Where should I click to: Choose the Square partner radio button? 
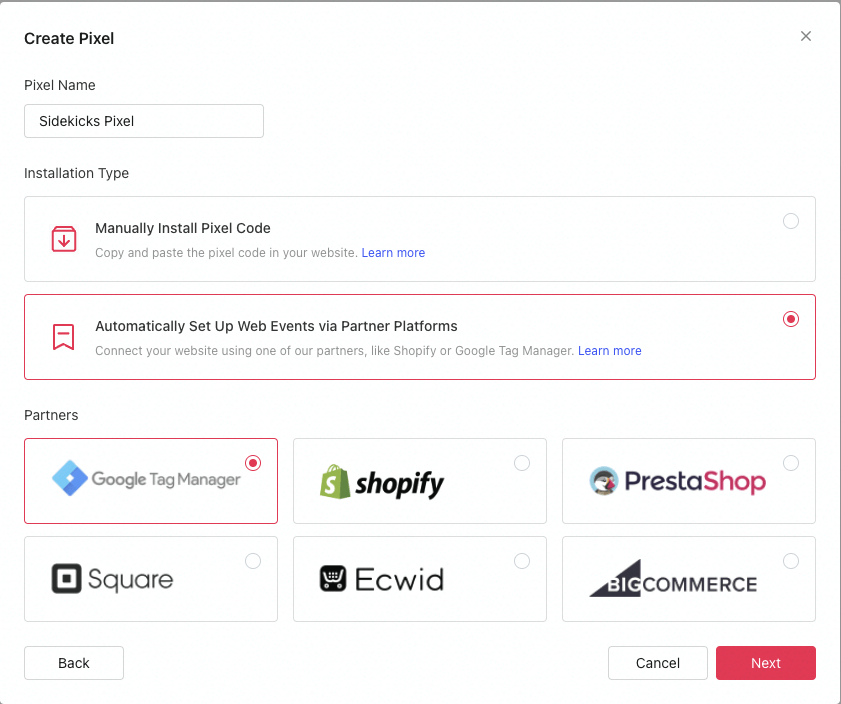click(253, 561)
